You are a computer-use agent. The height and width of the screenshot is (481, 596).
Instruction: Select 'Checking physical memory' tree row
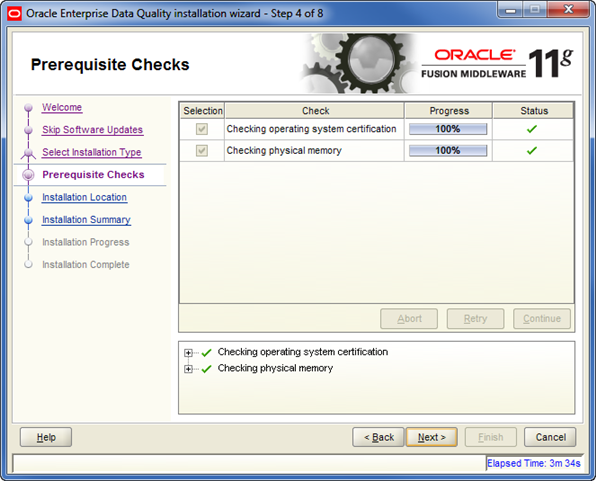275,368
